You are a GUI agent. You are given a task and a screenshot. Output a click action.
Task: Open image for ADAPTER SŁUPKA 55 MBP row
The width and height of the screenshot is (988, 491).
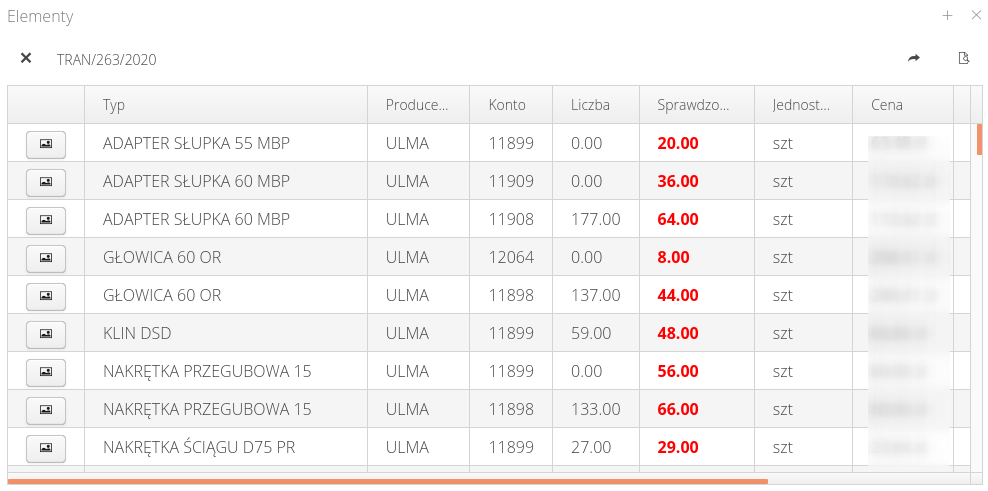(45, 144)
